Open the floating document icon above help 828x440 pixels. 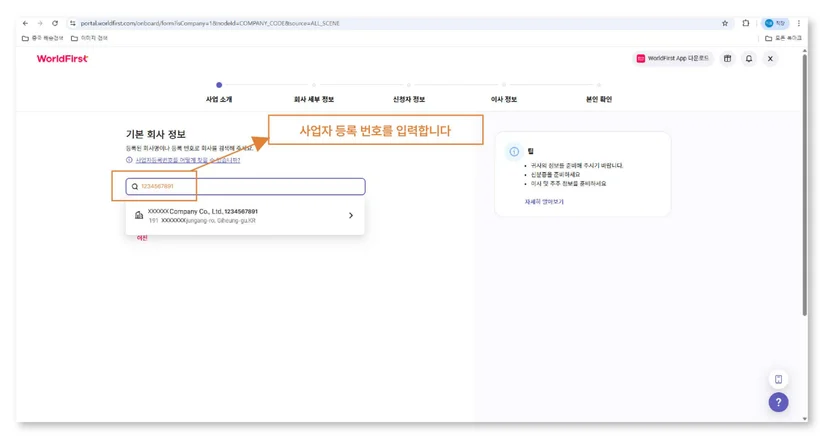778,379
